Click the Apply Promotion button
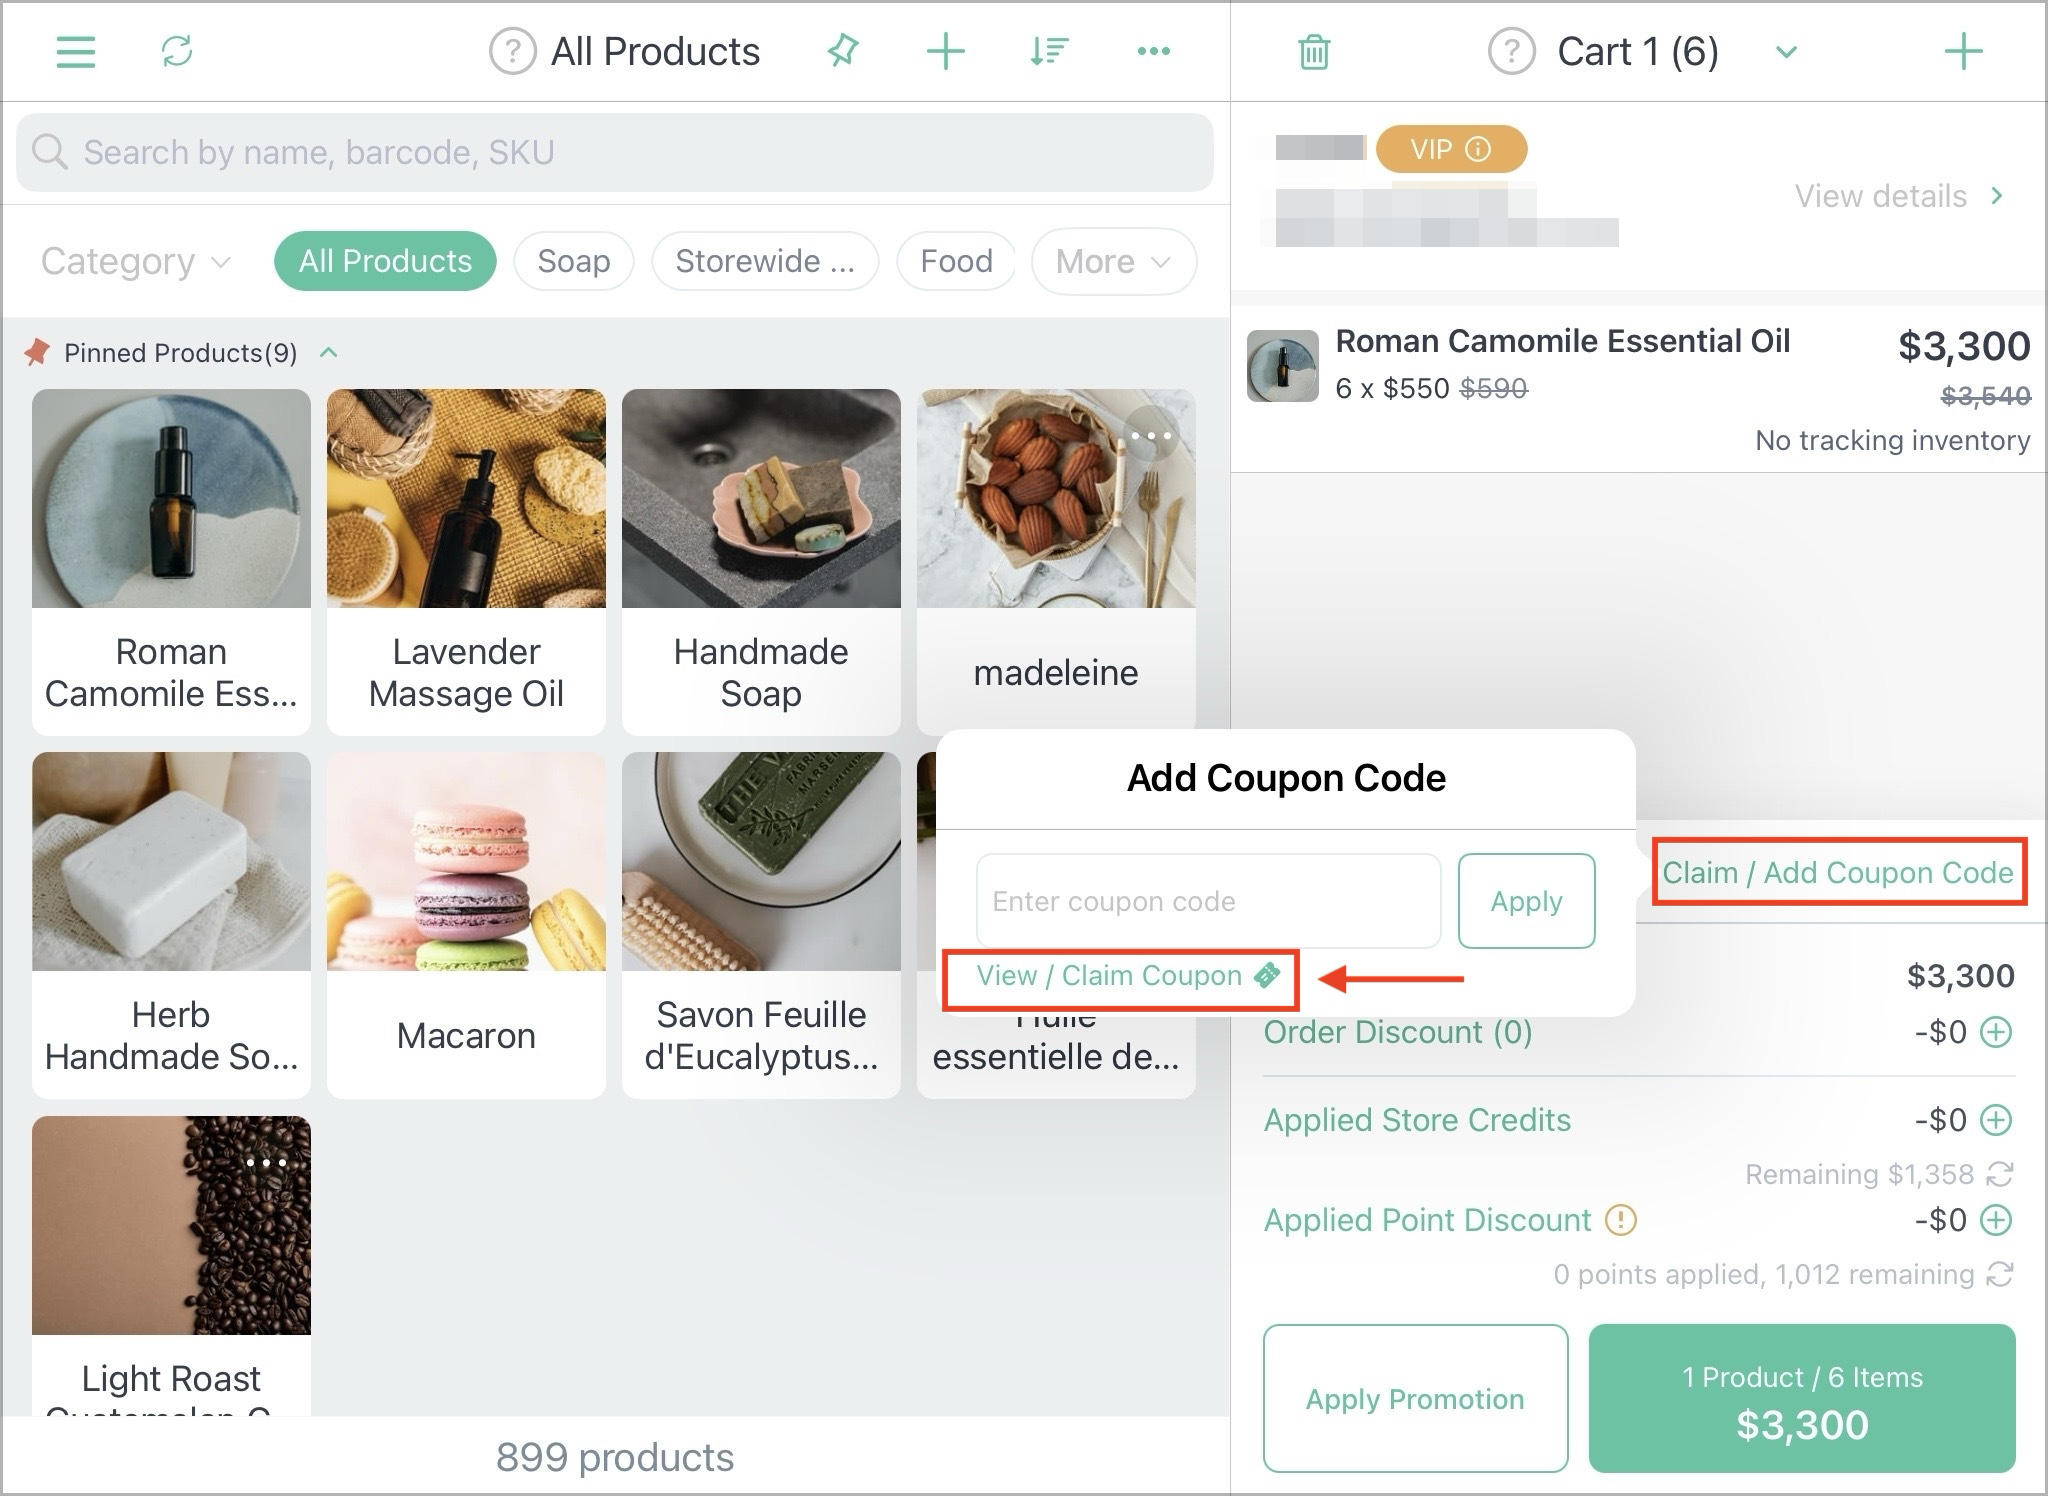The width and height of the screenshot is (2048, 1496). pyautogui.click(x=1415, y=1398)
